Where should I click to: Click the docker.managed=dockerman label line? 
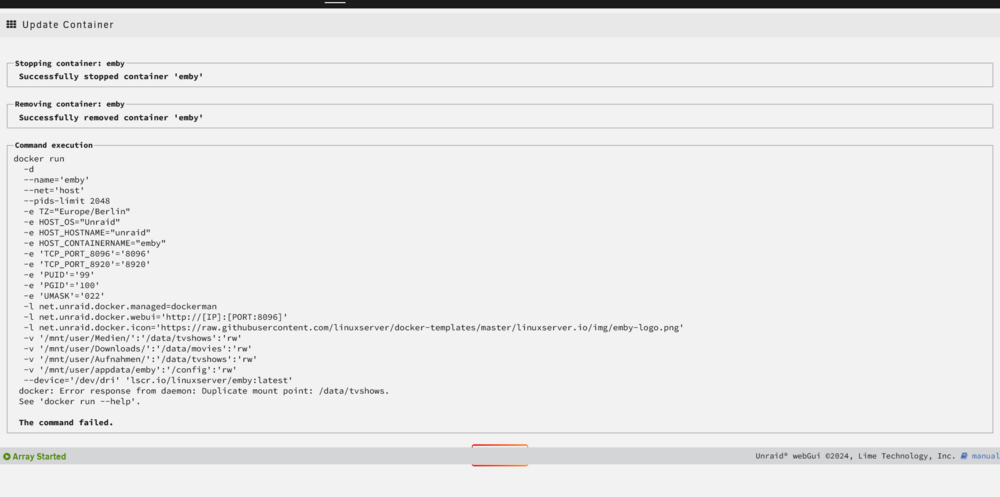tap(120, 306)
